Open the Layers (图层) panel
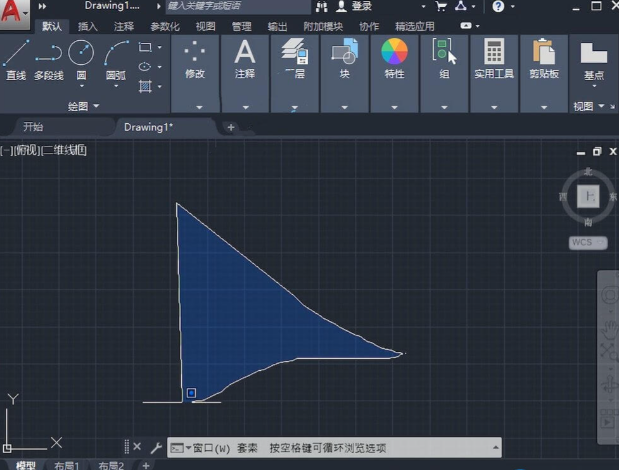Viewport: 619px width, 470px height. (x=294, y=59)
